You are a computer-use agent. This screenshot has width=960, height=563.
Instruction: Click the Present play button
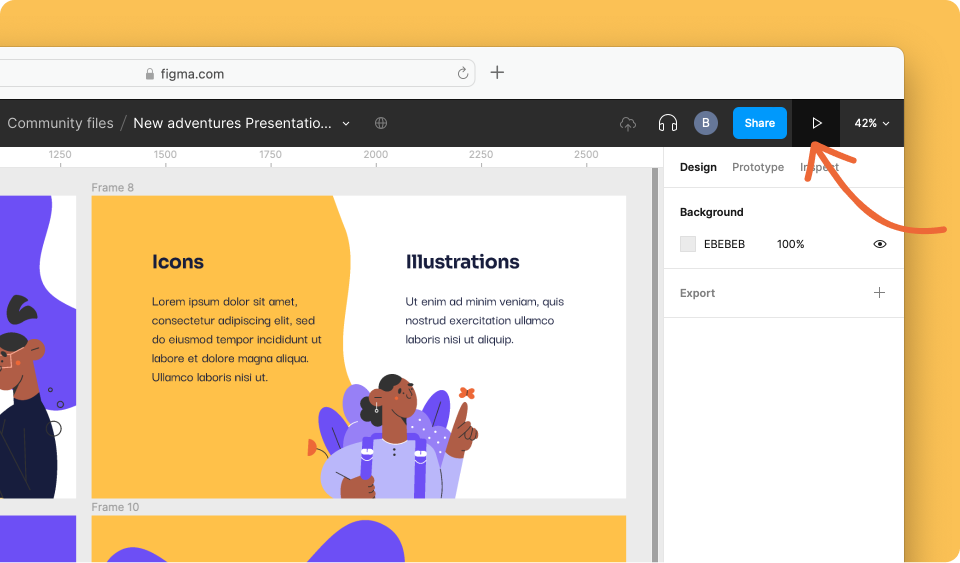pyautogui.click(x=816, y=123)
